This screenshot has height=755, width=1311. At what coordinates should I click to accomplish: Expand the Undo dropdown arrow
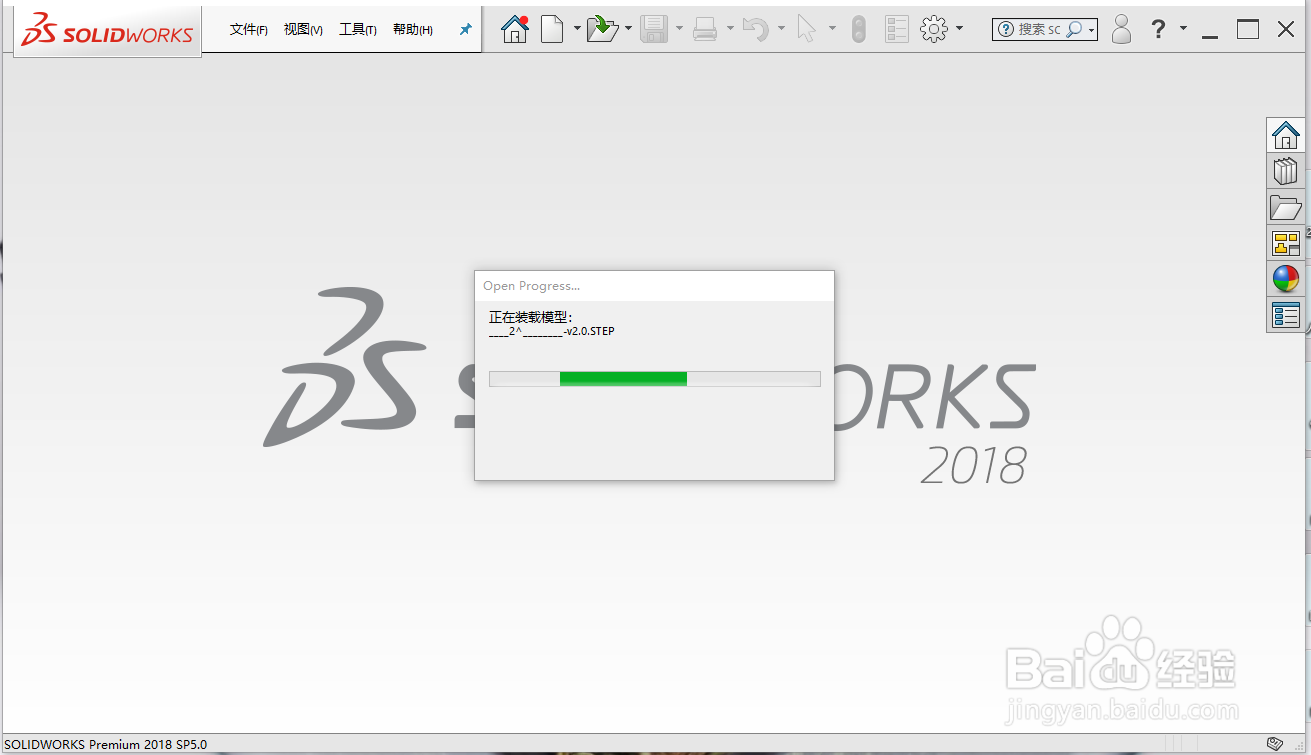point(781,28)
